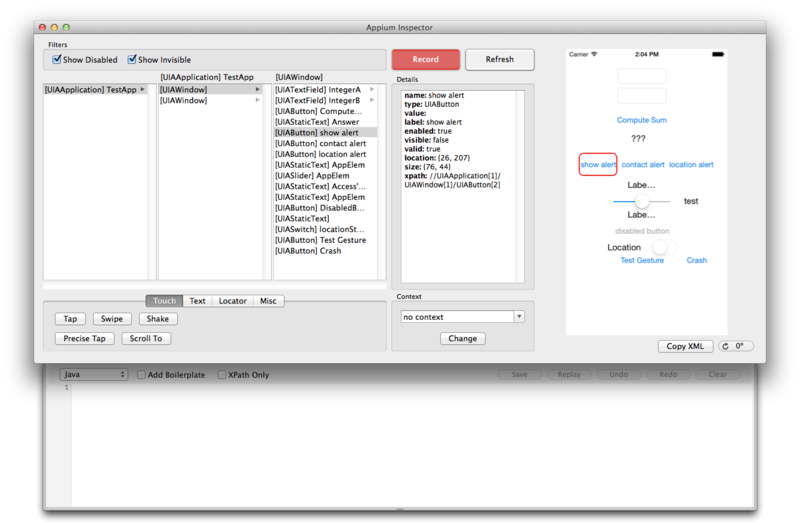Expand the first [UIAWindow] row arrow
This screenshot has width=800, height=525.
[x=258, y=89]
